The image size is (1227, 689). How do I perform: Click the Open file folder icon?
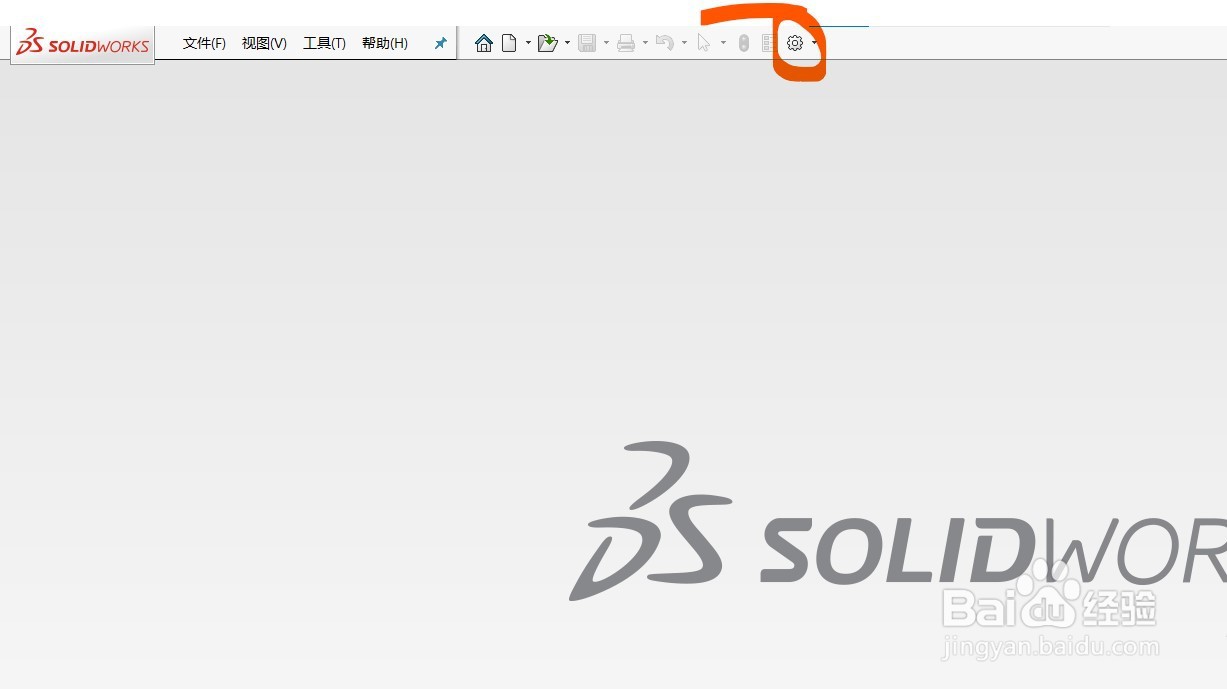click(x=547, y=43)
